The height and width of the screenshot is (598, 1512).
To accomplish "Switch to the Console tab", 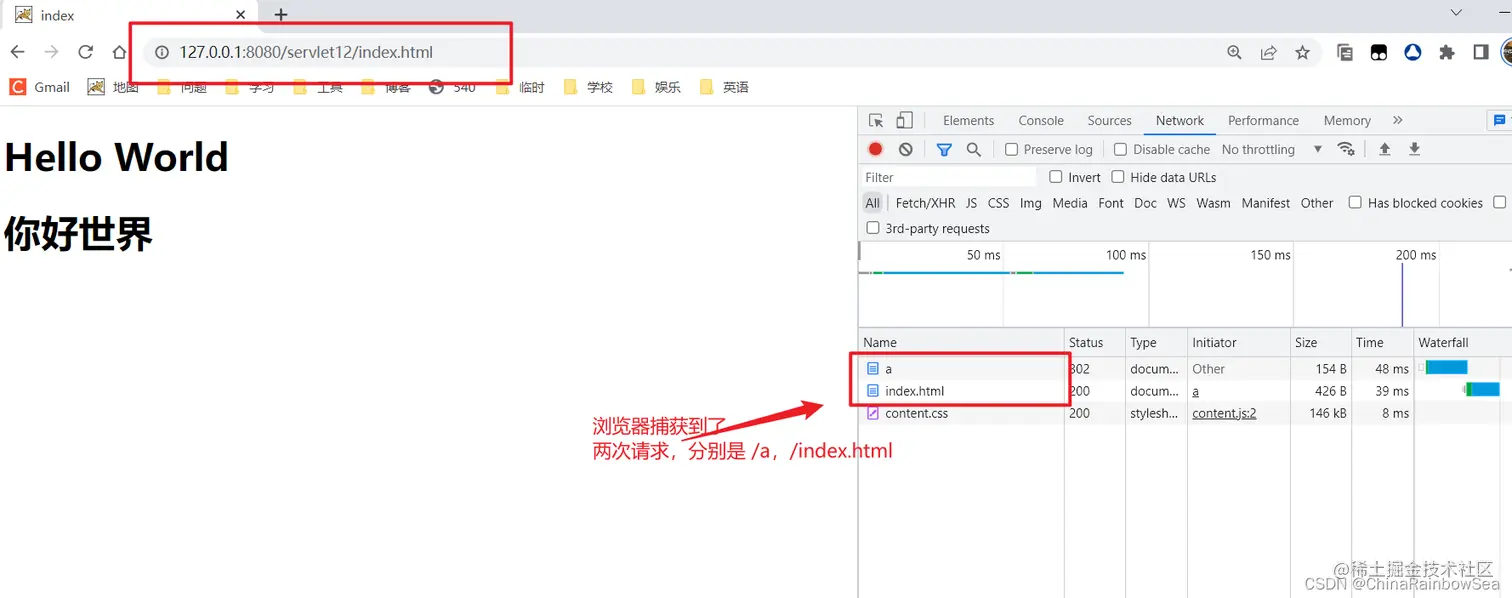I will point(1041,120).
